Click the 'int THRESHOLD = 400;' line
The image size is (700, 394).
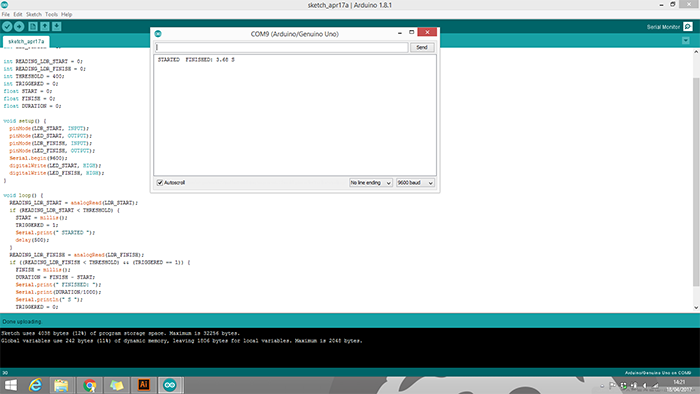(x=33, y=76)
